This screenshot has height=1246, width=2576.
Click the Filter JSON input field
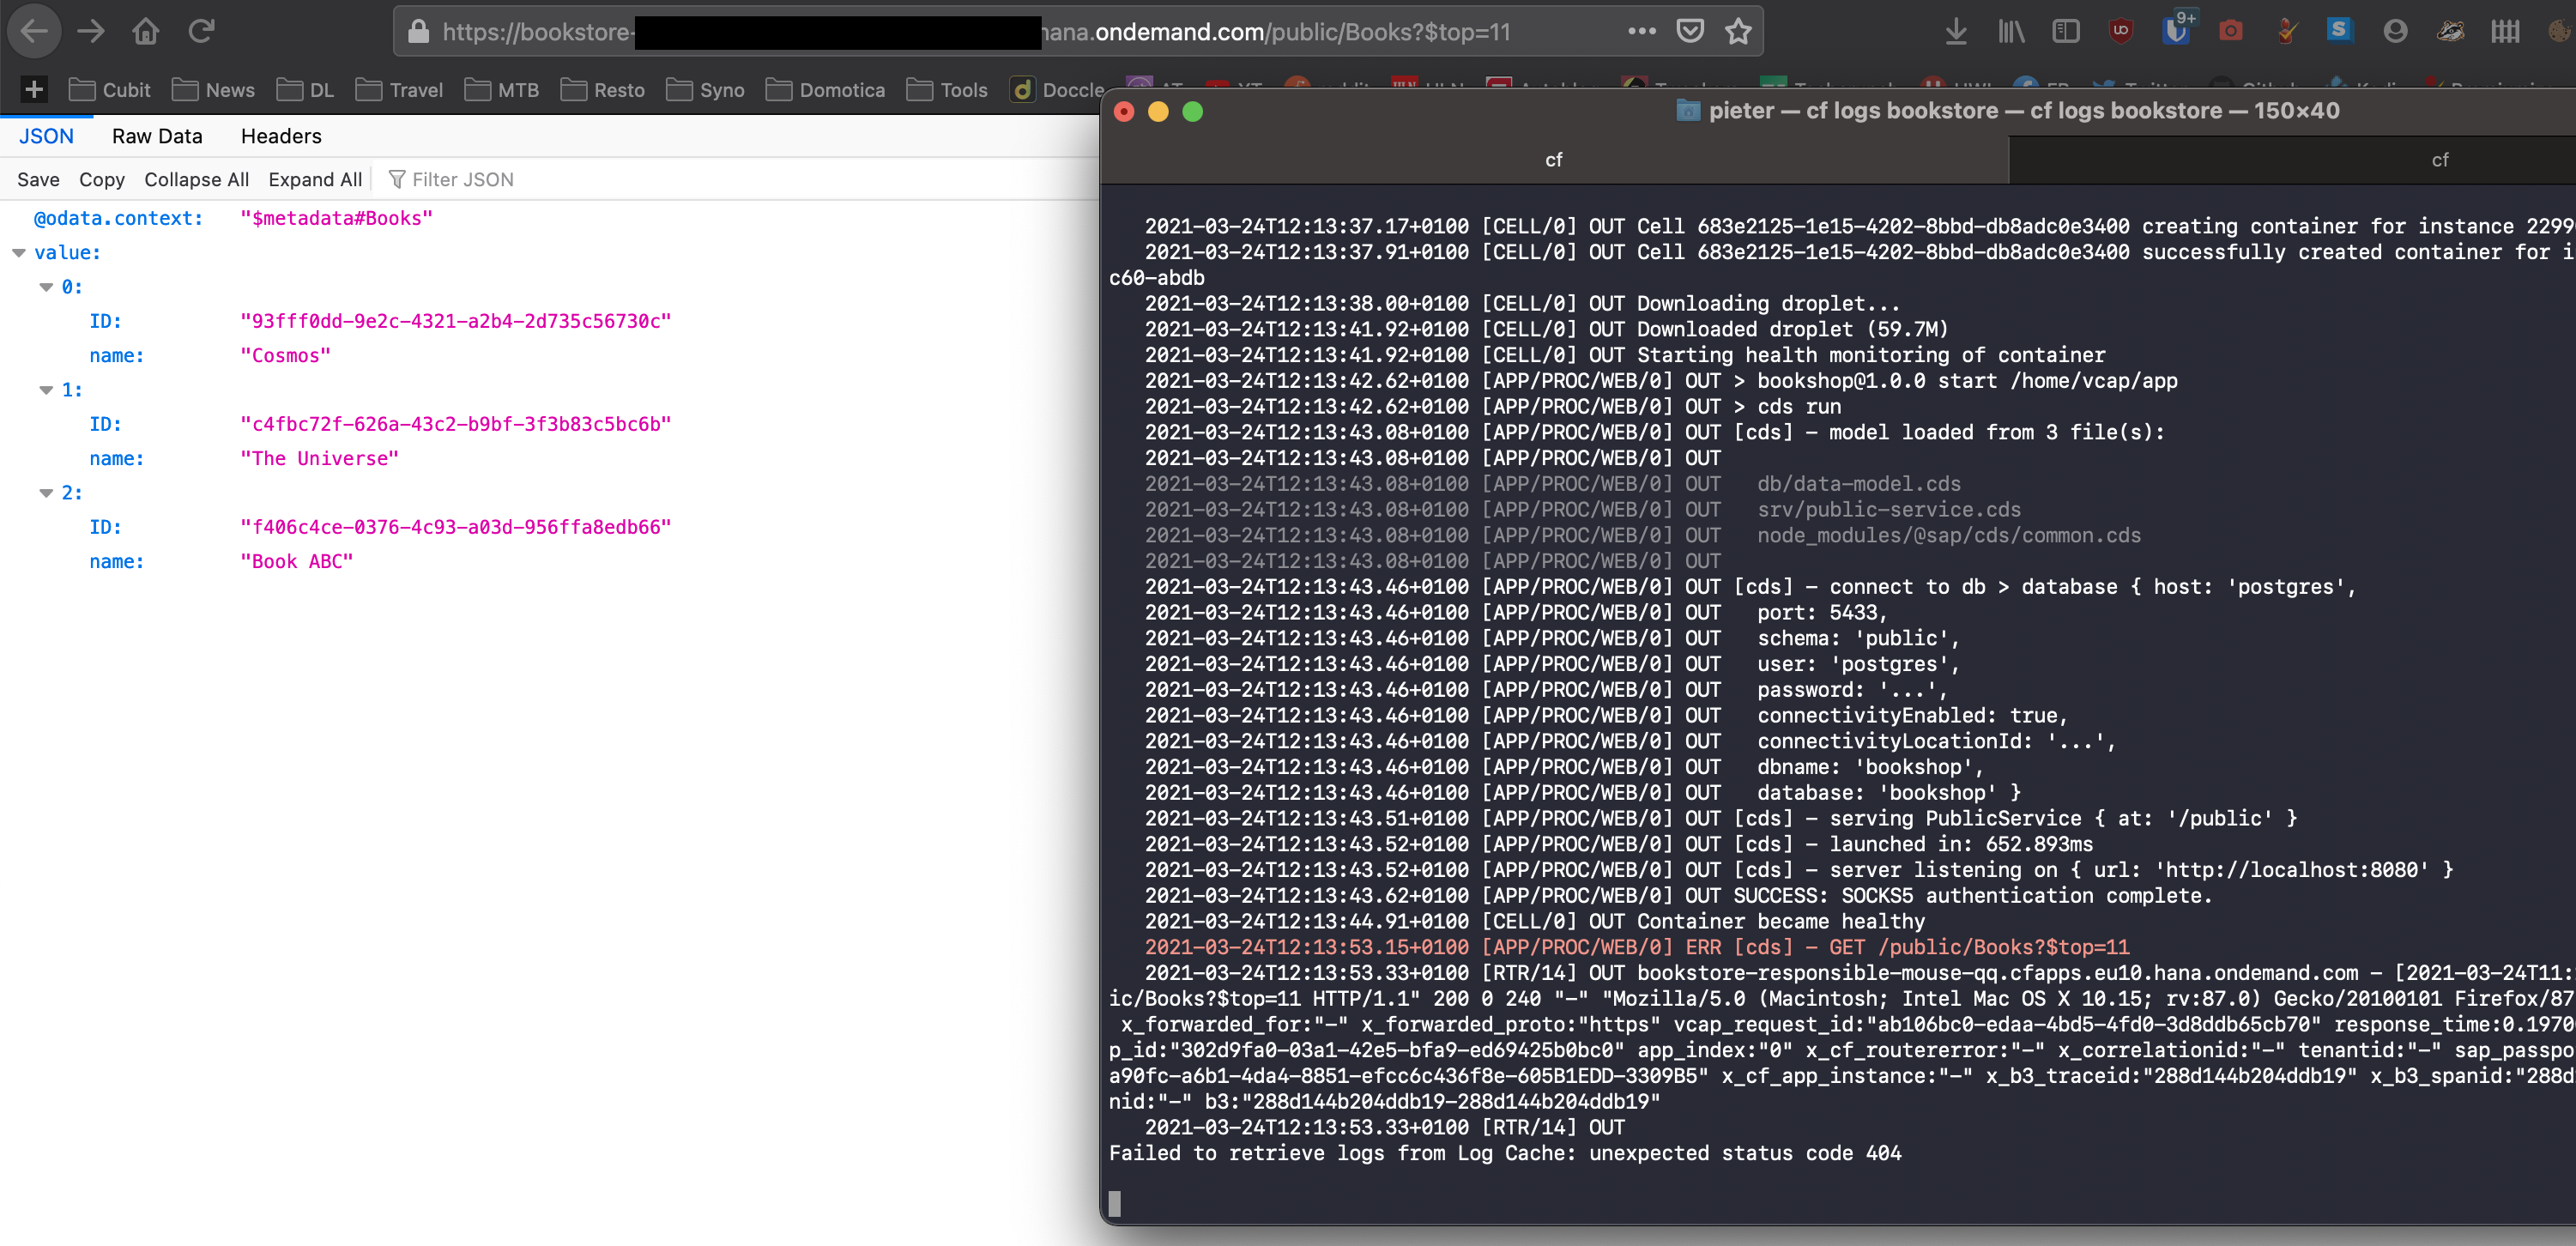(465, 179)
